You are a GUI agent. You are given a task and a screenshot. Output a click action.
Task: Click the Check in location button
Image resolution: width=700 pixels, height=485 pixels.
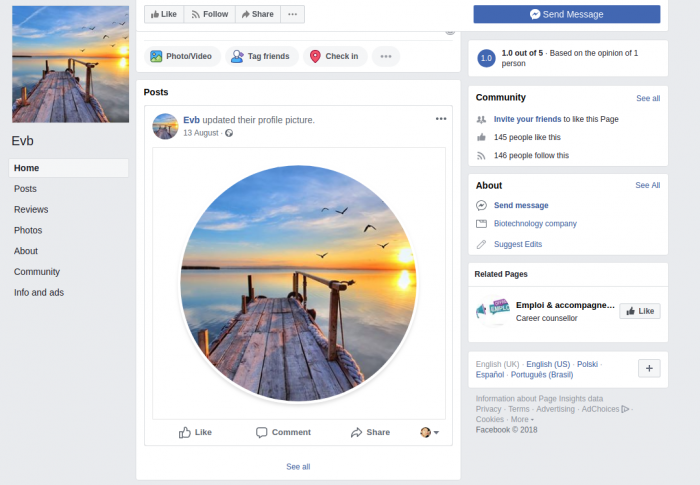335,56
